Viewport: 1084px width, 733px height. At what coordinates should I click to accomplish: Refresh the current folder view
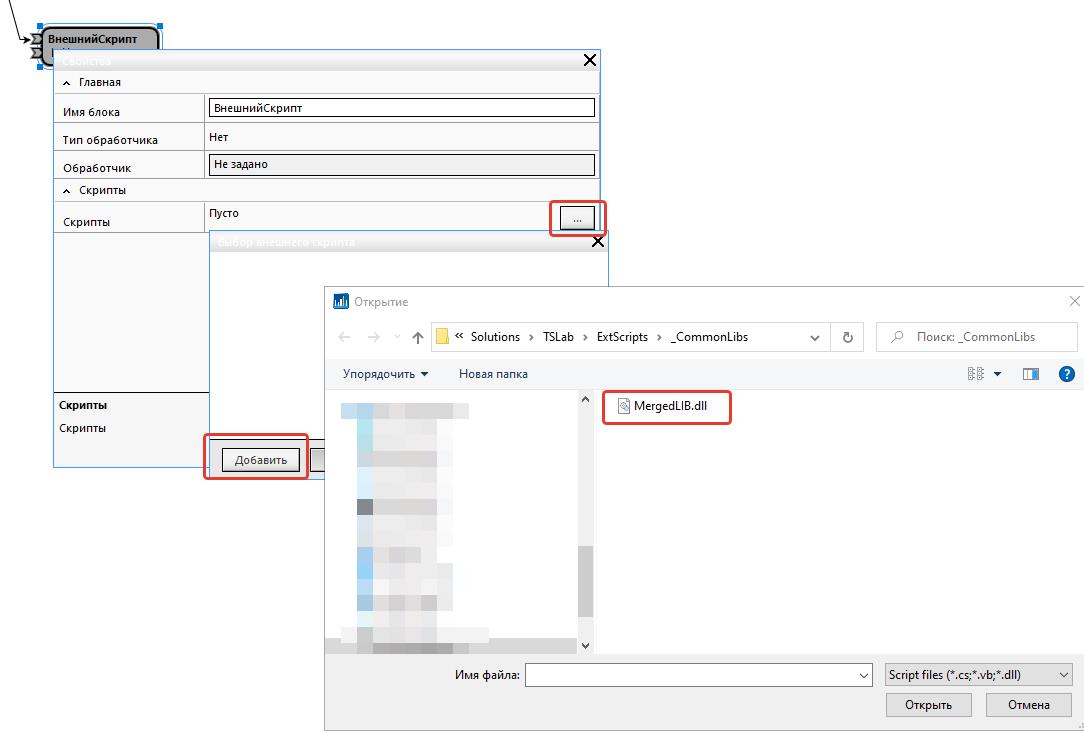pyautogui.click(x=848, y=337)
